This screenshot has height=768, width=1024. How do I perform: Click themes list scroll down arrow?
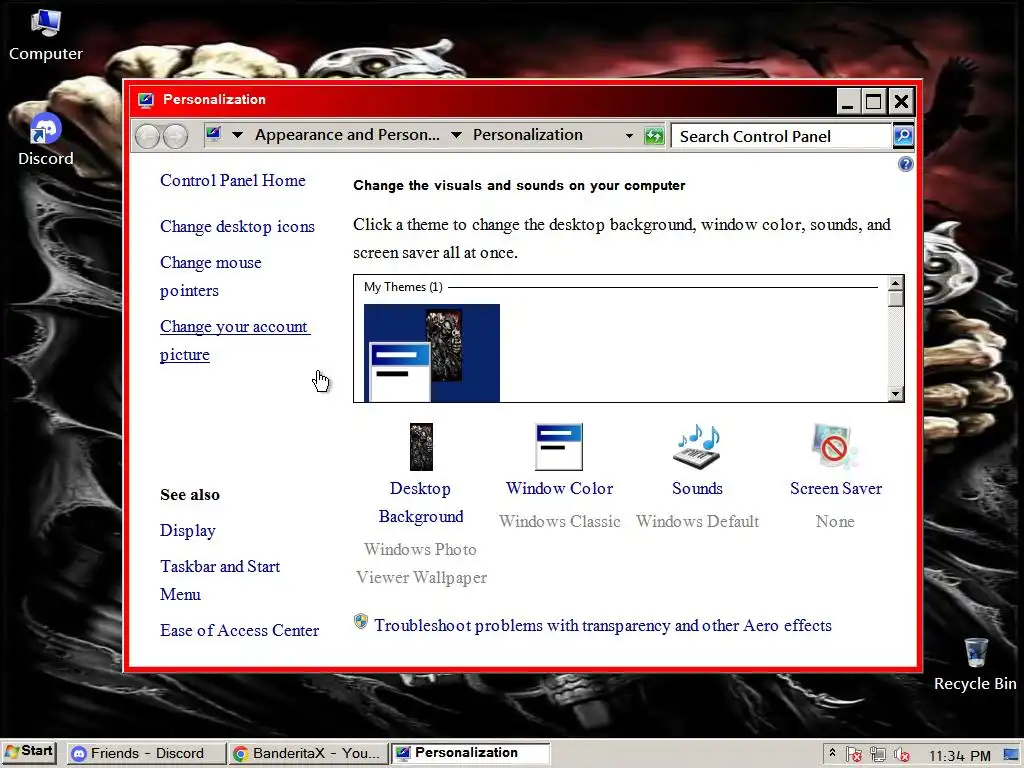pyautogui.click(x=895, y=394)
